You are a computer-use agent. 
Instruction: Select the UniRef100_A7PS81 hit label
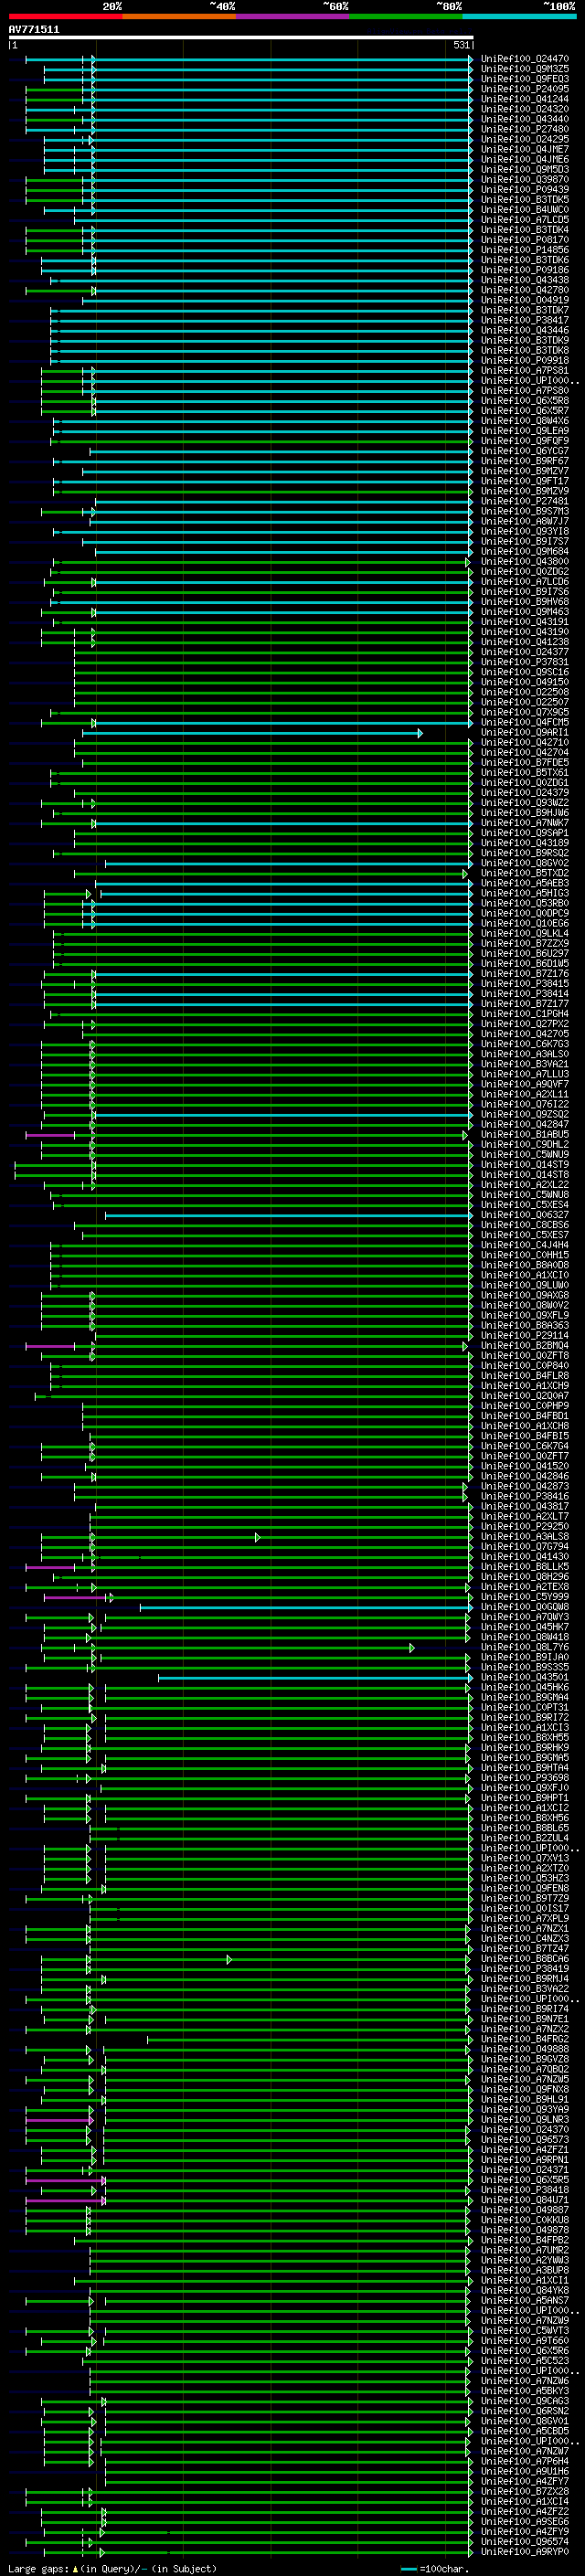tap(525, 371)
